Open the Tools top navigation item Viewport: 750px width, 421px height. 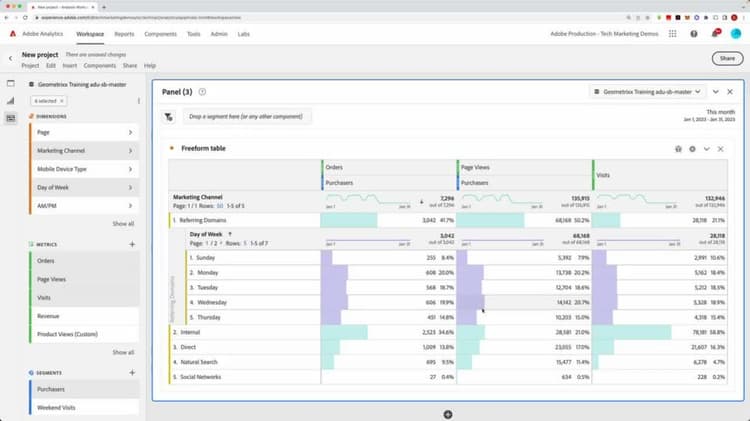pyautogui.click(x=194, y=34)
